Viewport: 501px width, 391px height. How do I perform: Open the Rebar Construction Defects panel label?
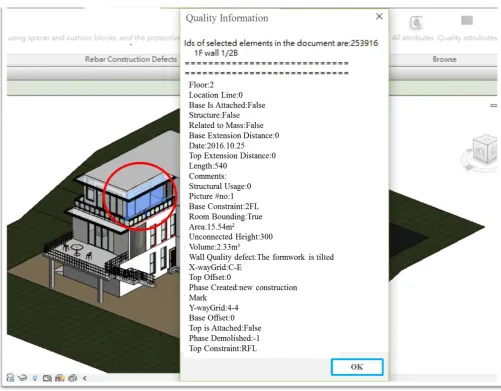[x=131, y=59]
